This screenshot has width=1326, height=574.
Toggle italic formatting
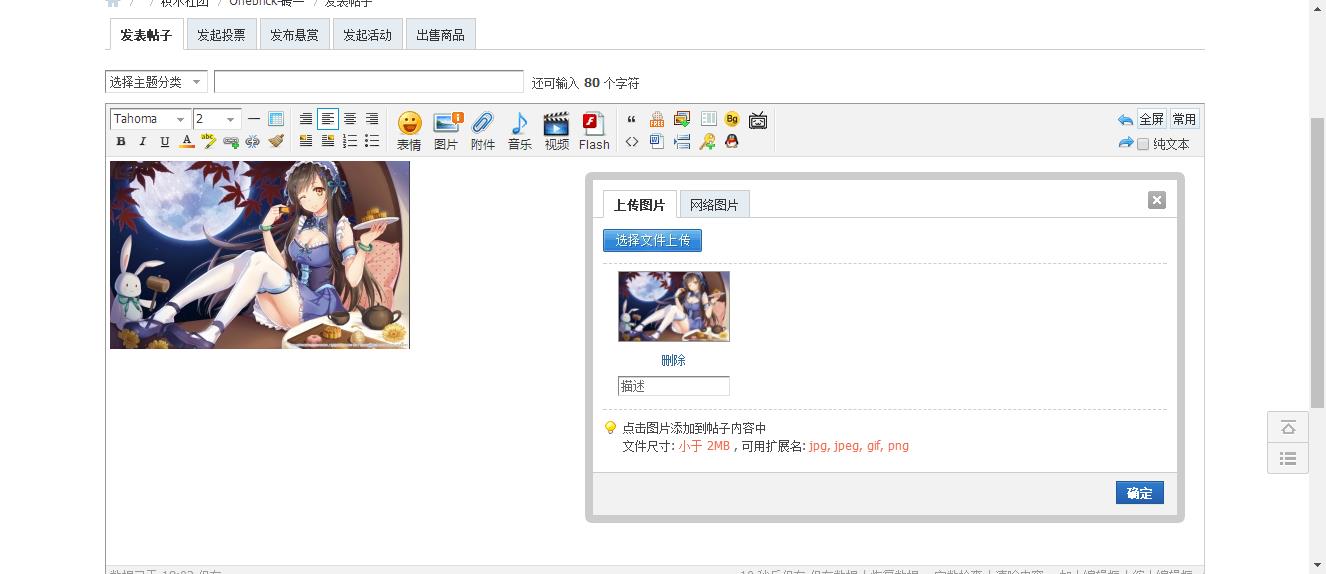click(143, 142)
